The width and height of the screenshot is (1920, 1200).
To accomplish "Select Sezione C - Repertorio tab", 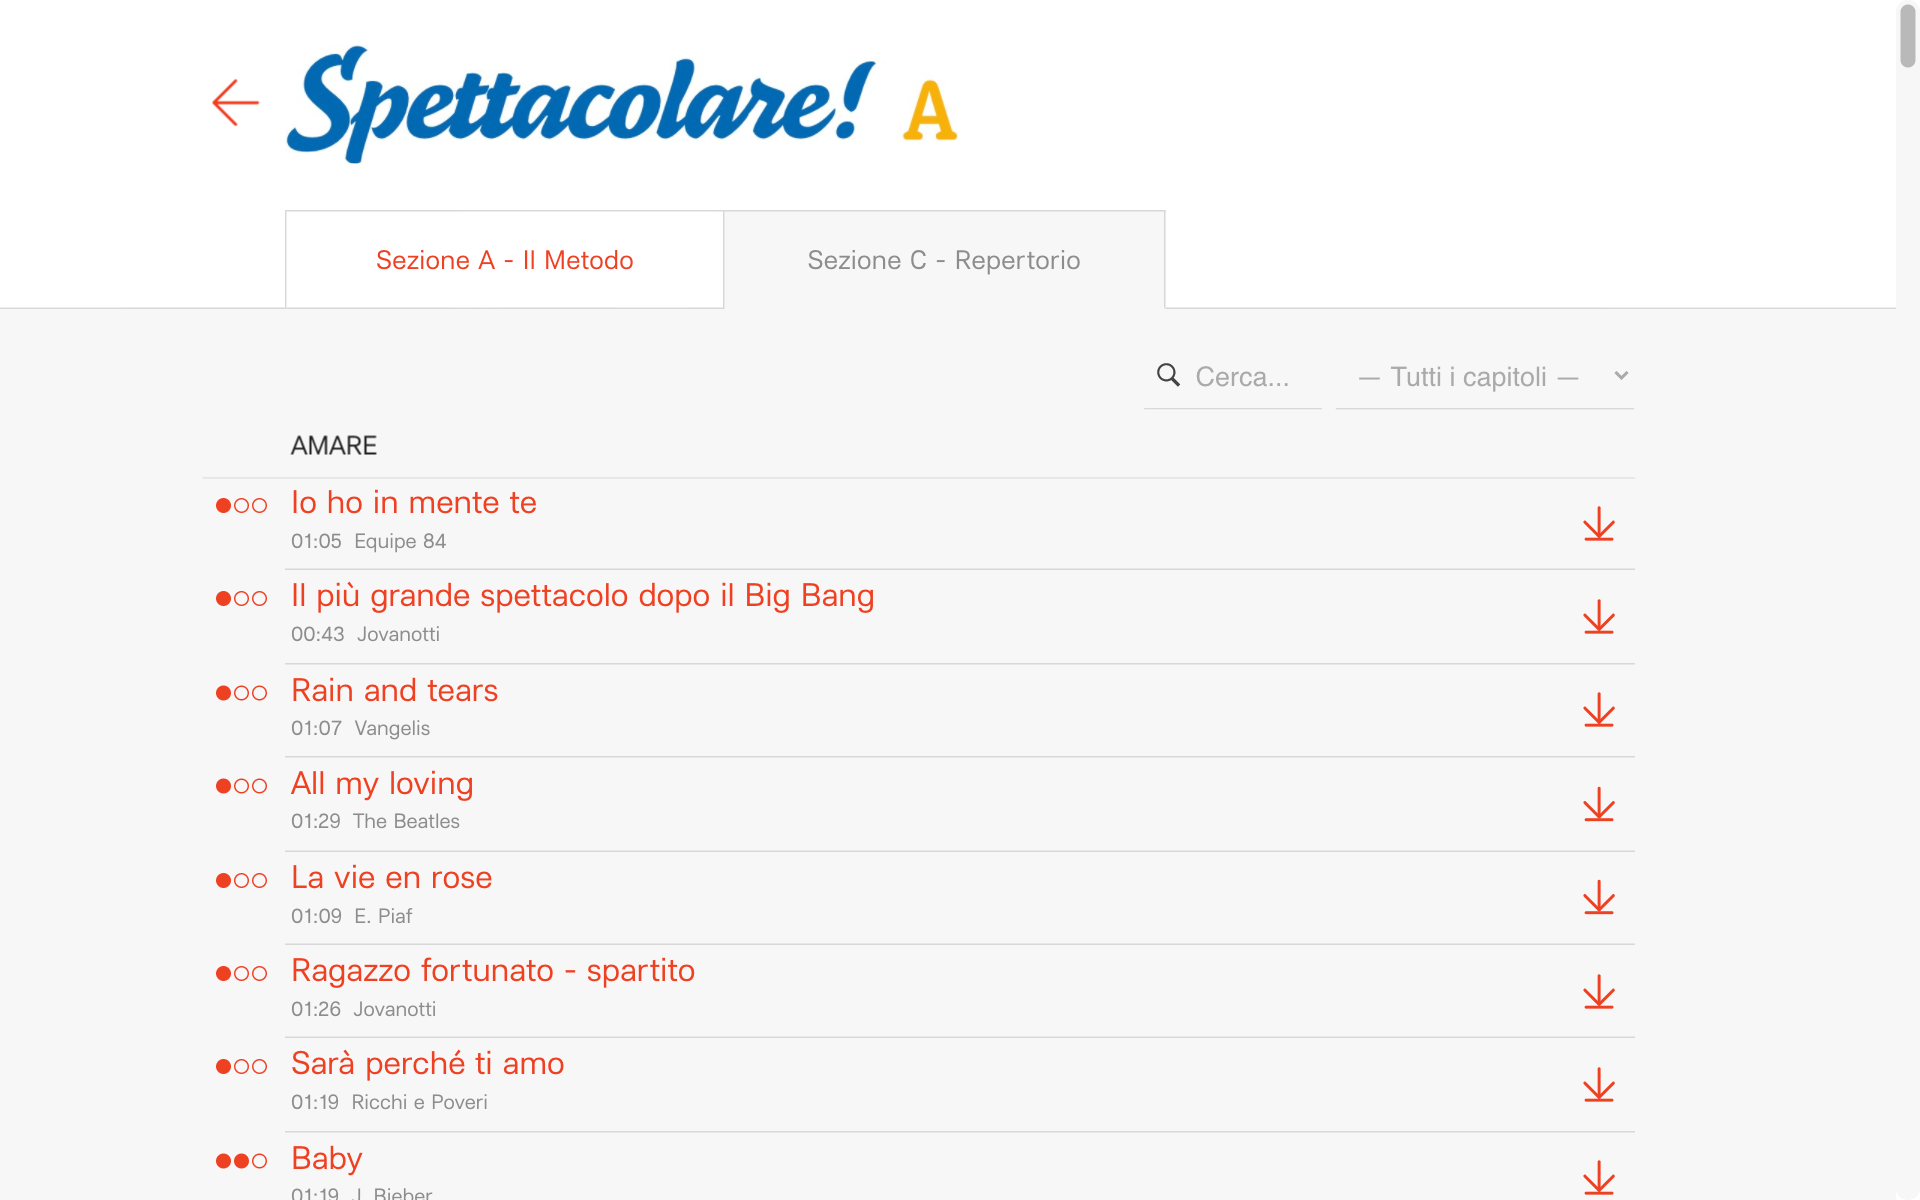I will (x=944, y=260).
